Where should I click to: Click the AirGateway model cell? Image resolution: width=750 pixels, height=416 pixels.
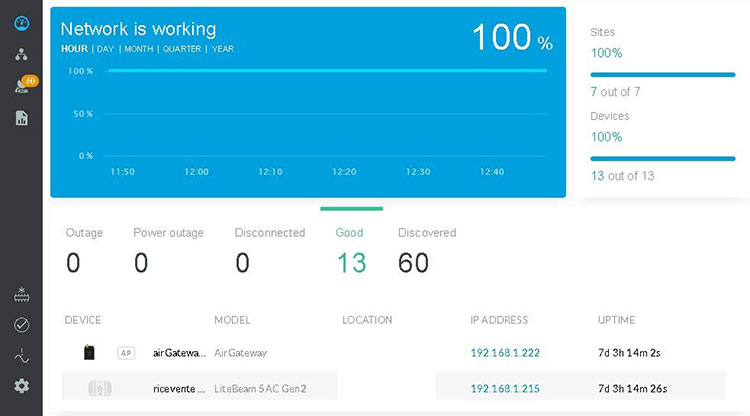point(241,353)
